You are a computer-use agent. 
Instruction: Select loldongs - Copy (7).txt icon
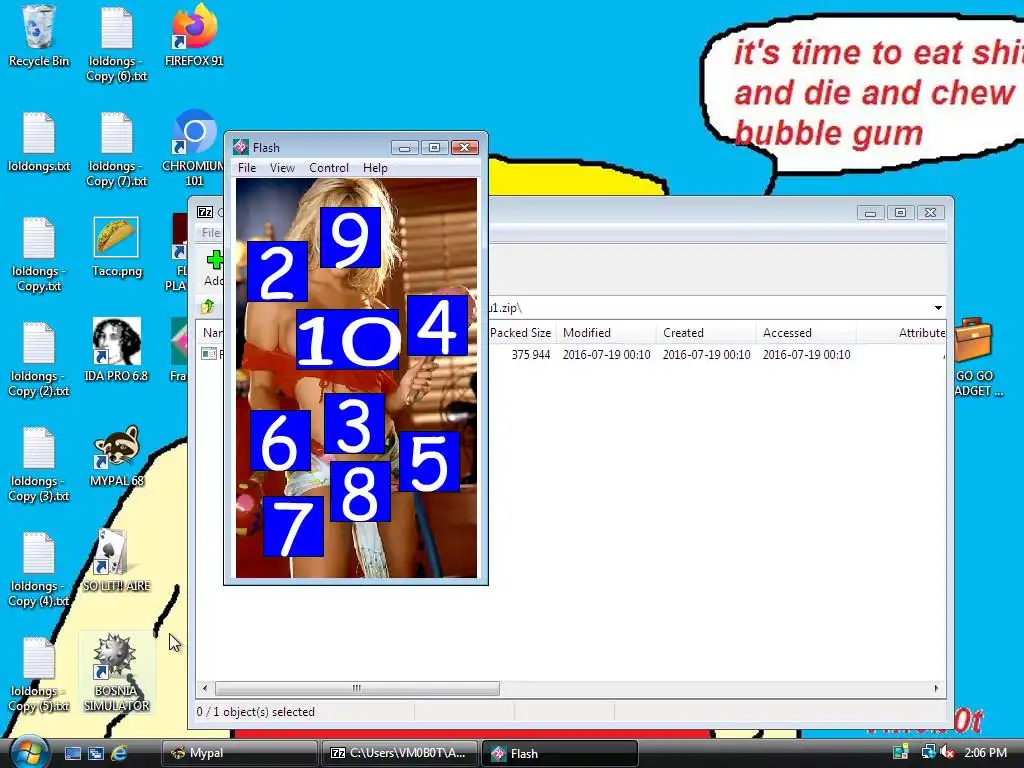(117, 150)
